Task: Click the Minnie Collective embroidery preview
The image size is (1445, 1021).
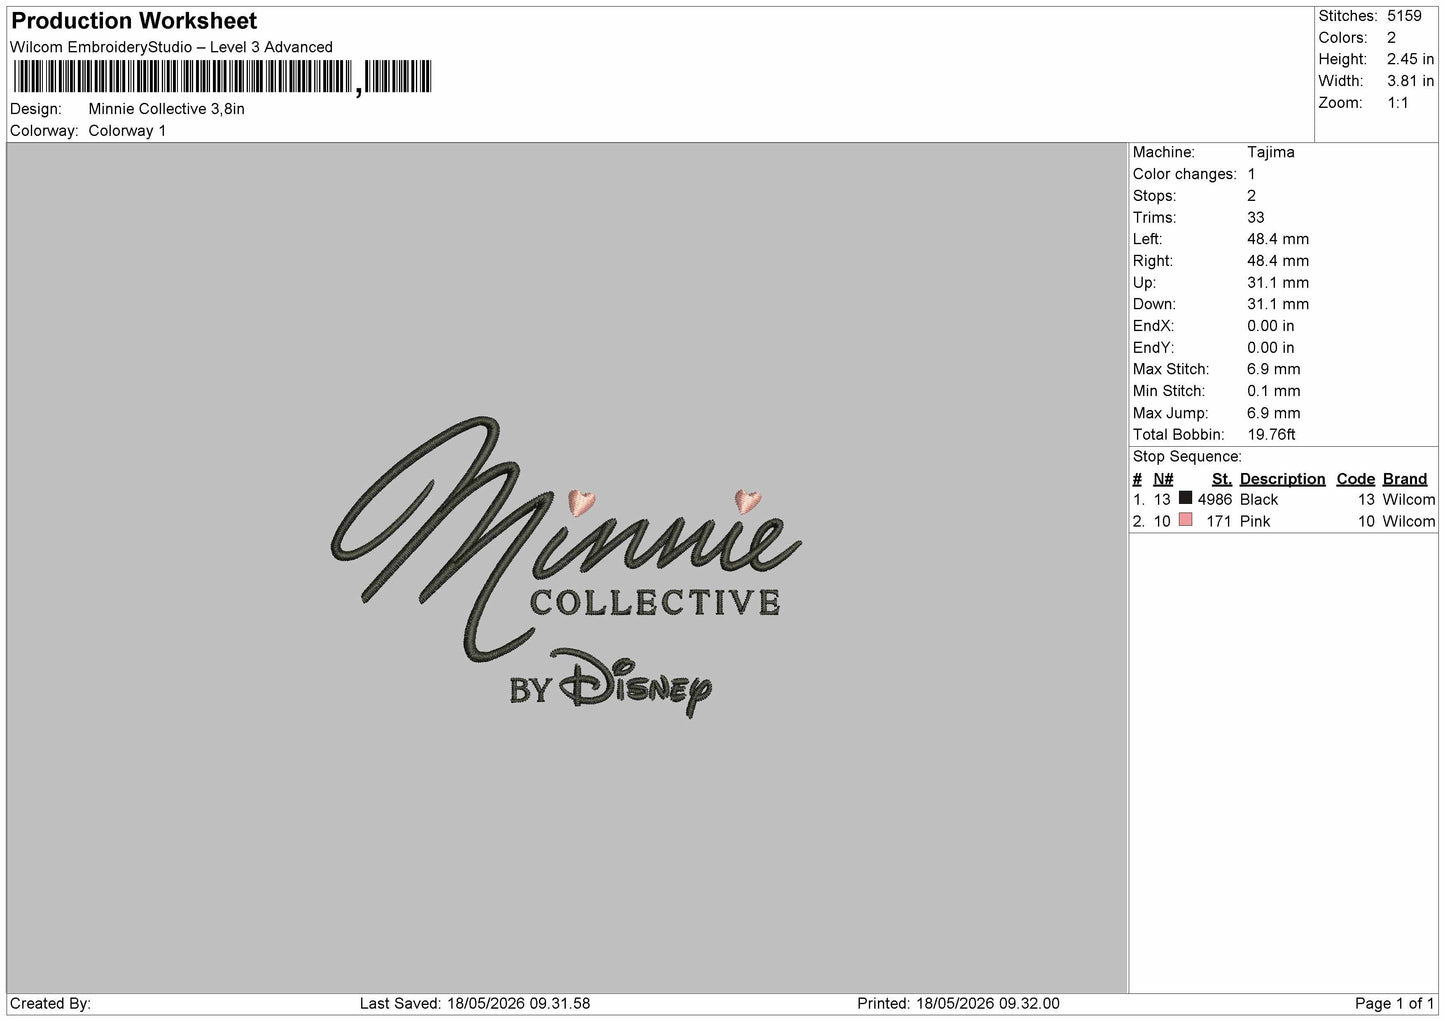Action: tap(567, 567)
